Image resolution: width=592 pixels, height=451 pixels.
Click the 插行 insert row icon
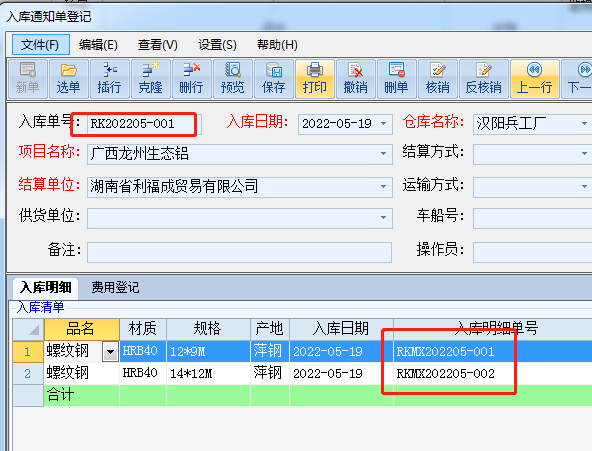coord(109,79)
